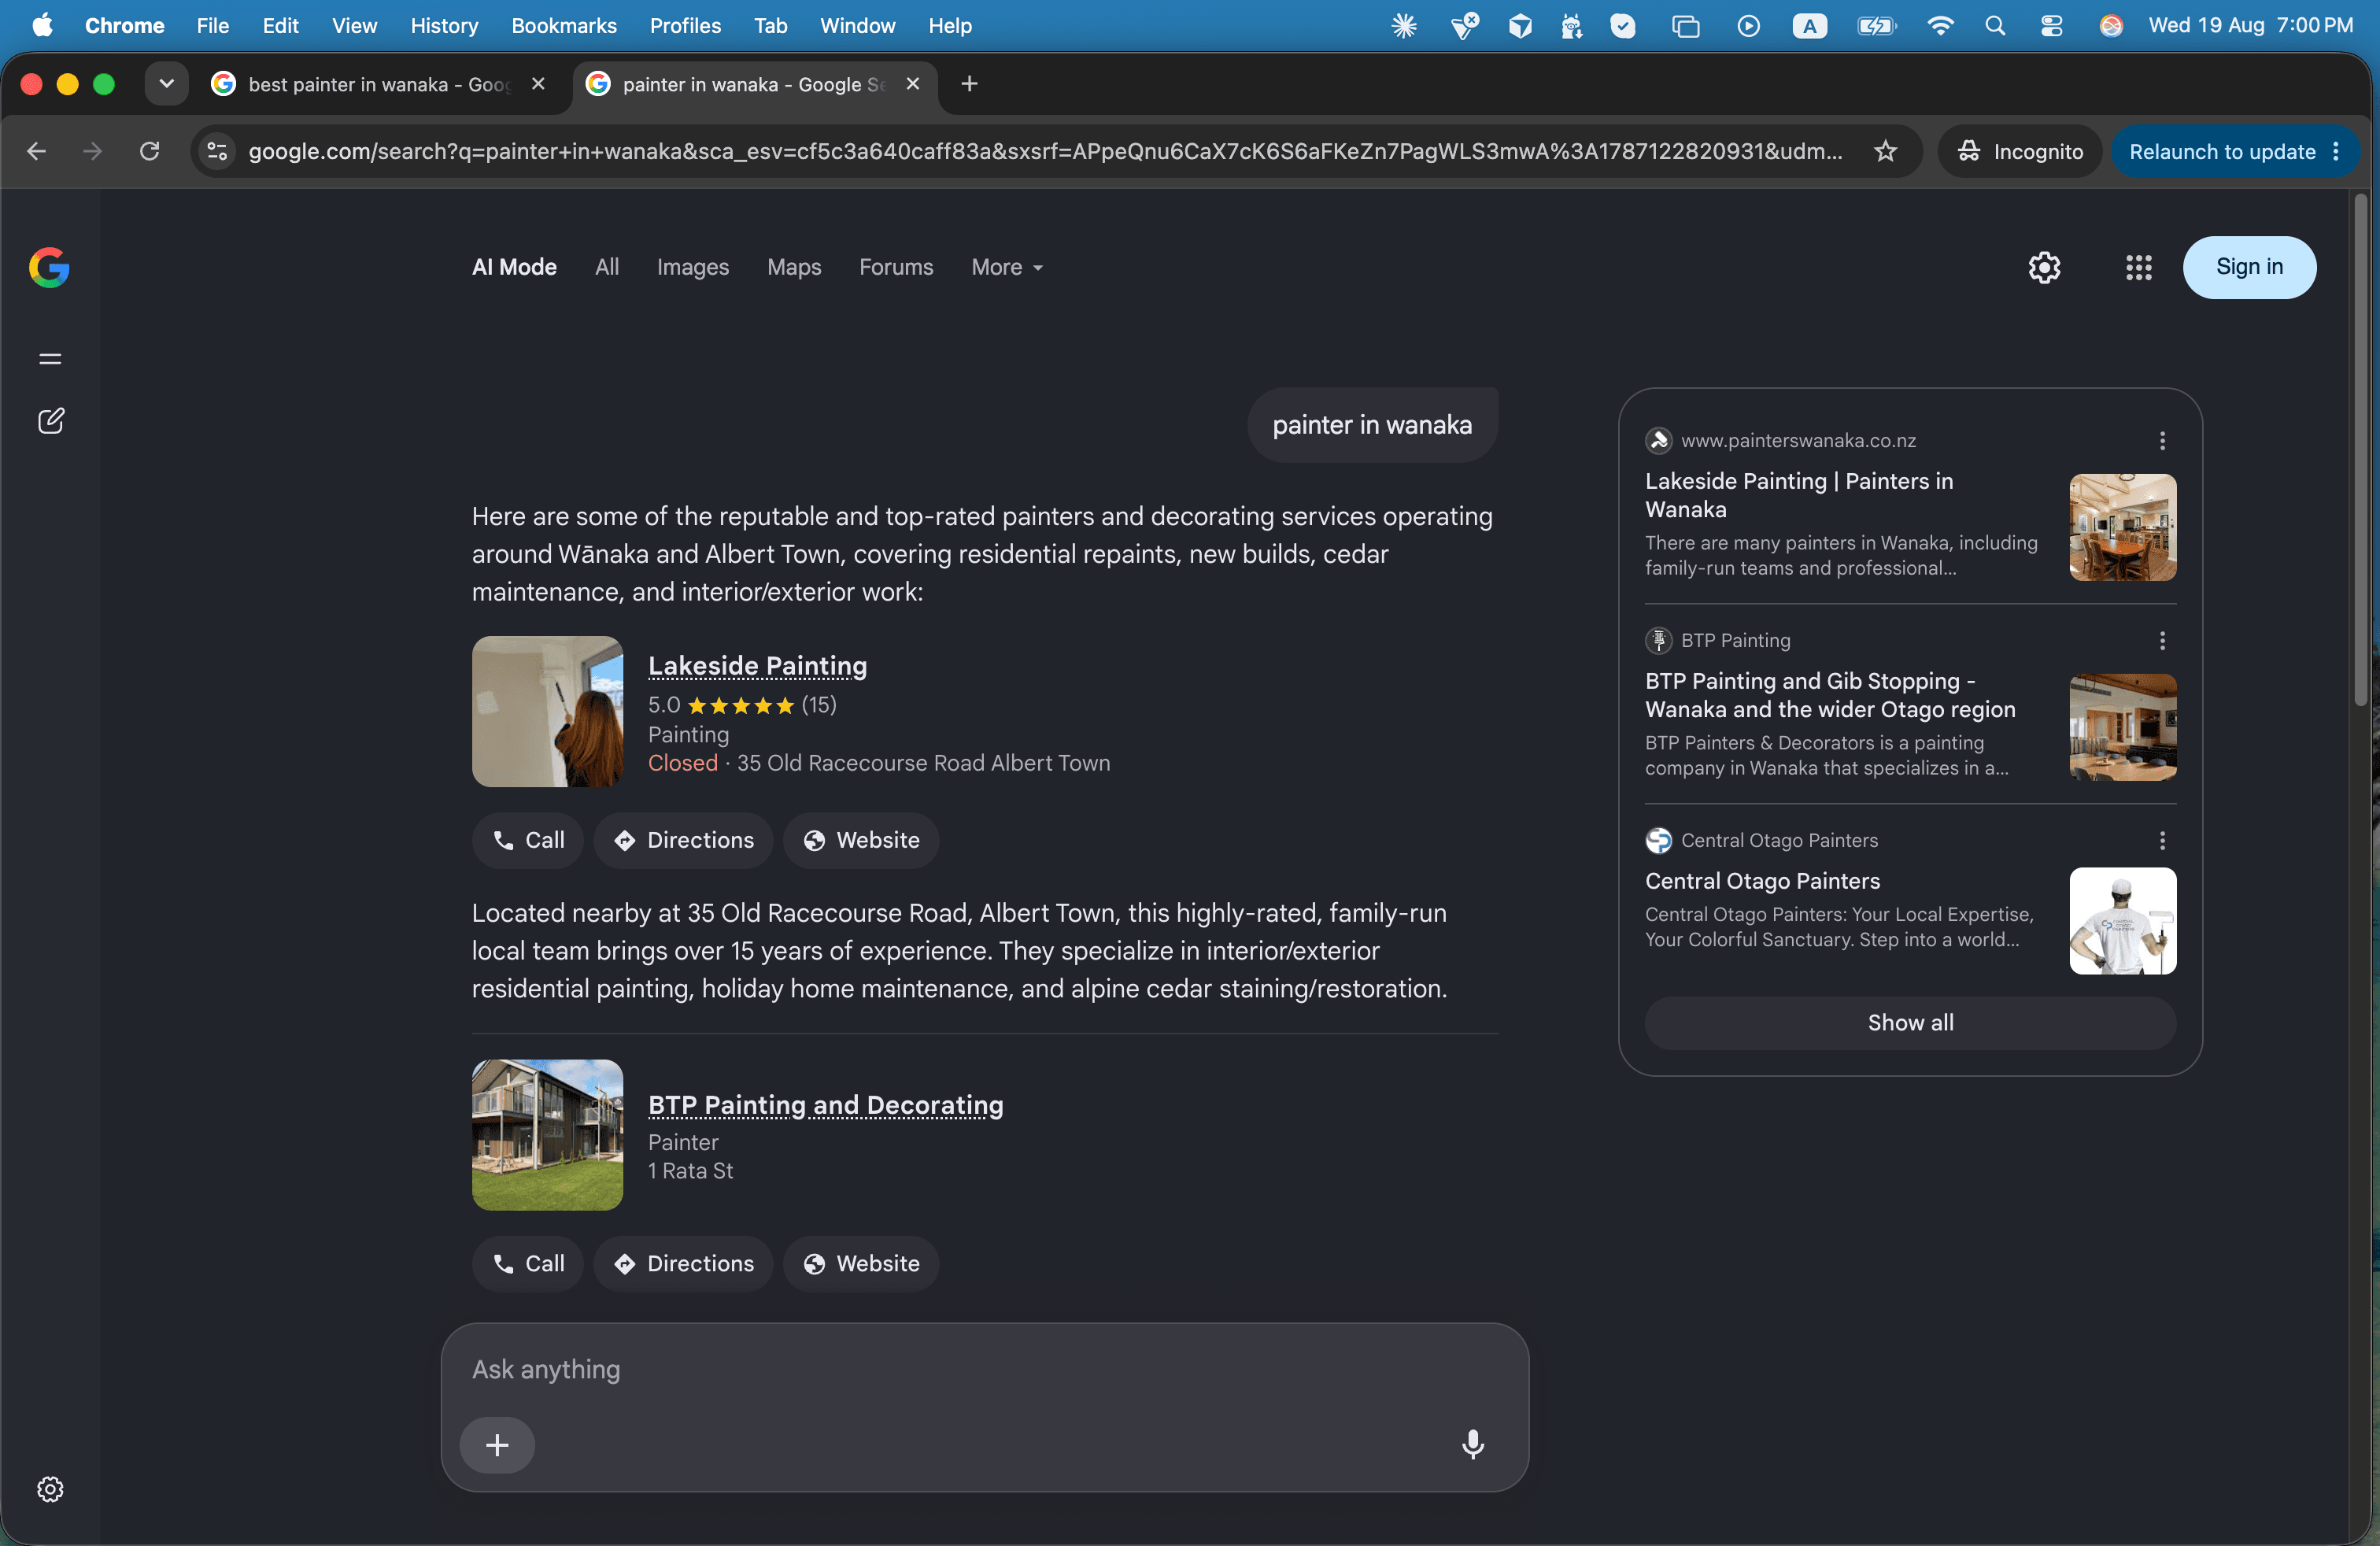Screen dimensions: 2380x1546
Task: Open 'BTP Painting and Gib Stopping' source
Action: [1830, 695]
